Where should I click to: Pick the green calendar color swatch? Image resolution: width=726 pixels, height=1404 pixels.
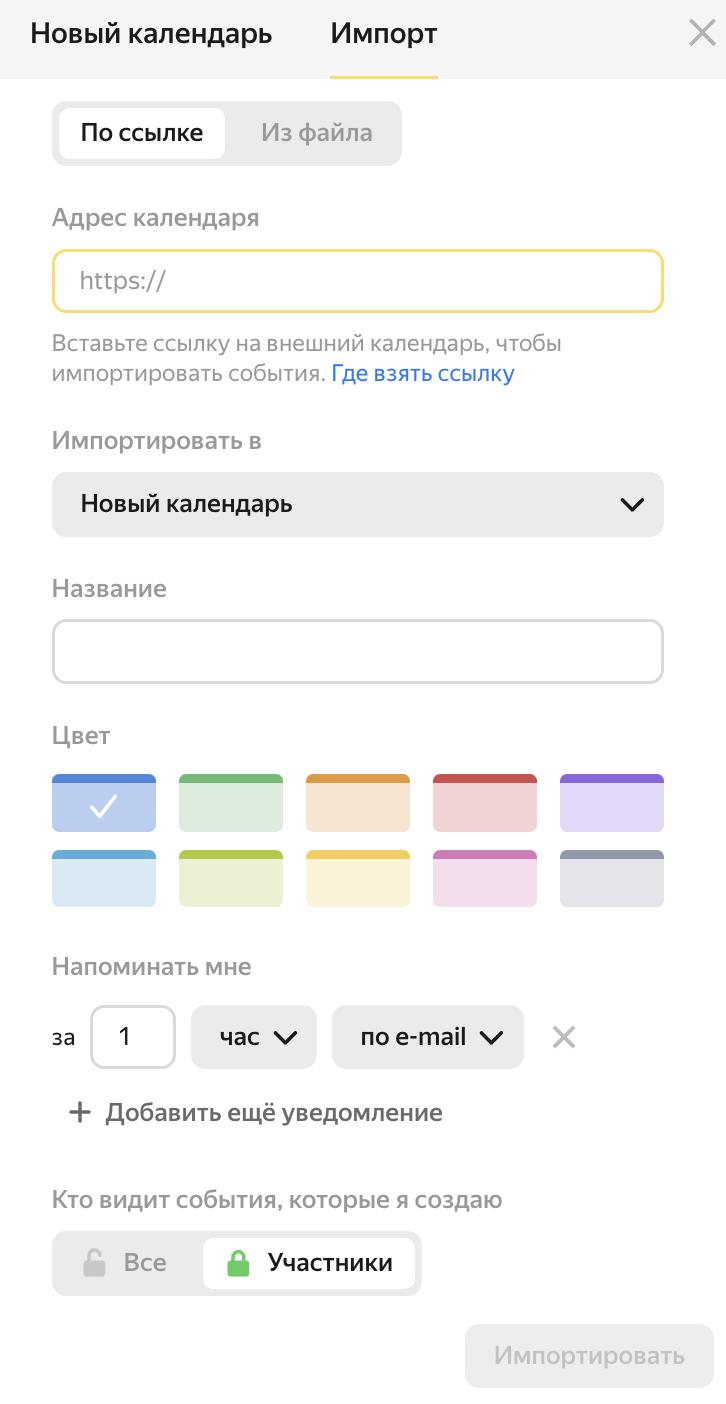[x=231, y=803]
